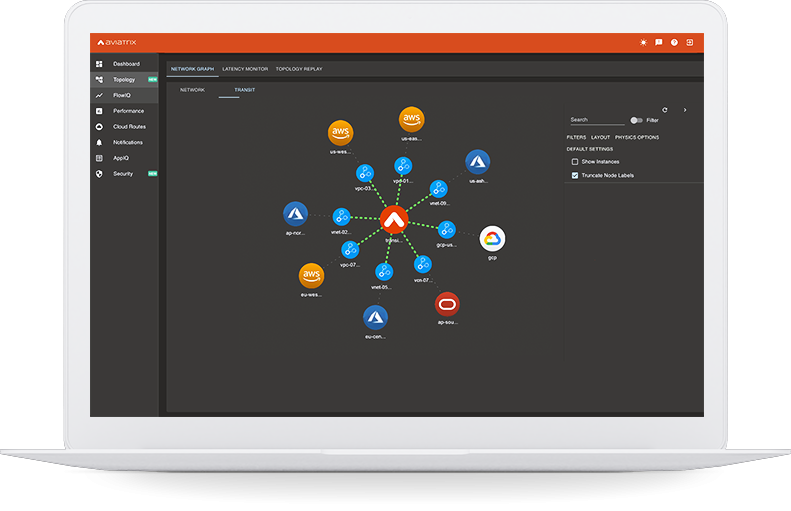
Task: Toggle the Filter switch
Action: (x=637, y=121)
